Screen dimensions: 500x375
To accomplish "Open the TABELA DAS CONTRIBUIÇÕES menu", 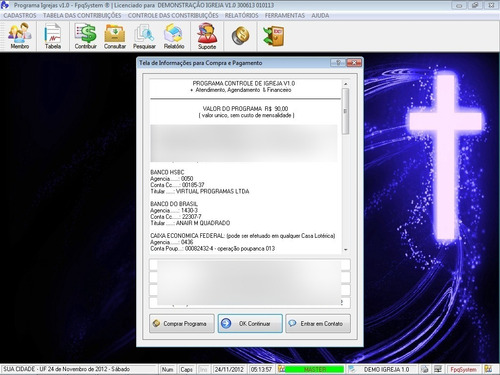I will click(x=82, y=15).
